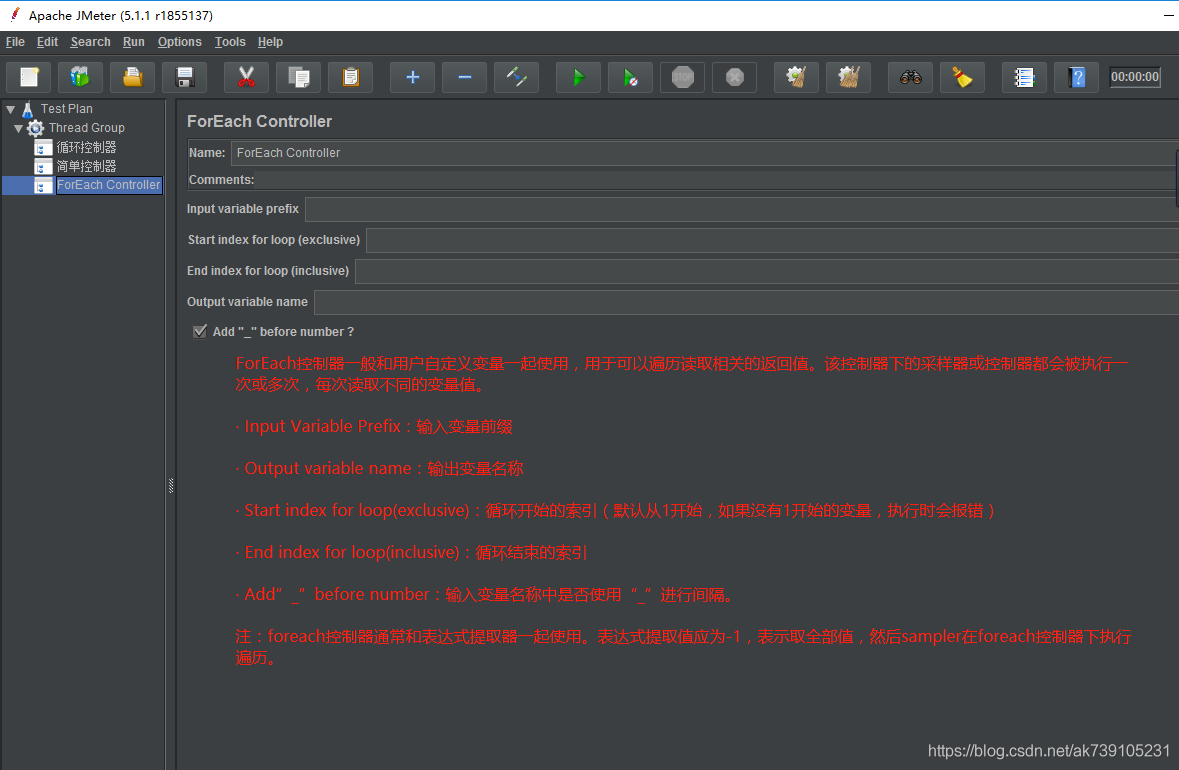Screen dimensions: 1179x770
Task: Start the test with green play icon
Action: (578, 77)
